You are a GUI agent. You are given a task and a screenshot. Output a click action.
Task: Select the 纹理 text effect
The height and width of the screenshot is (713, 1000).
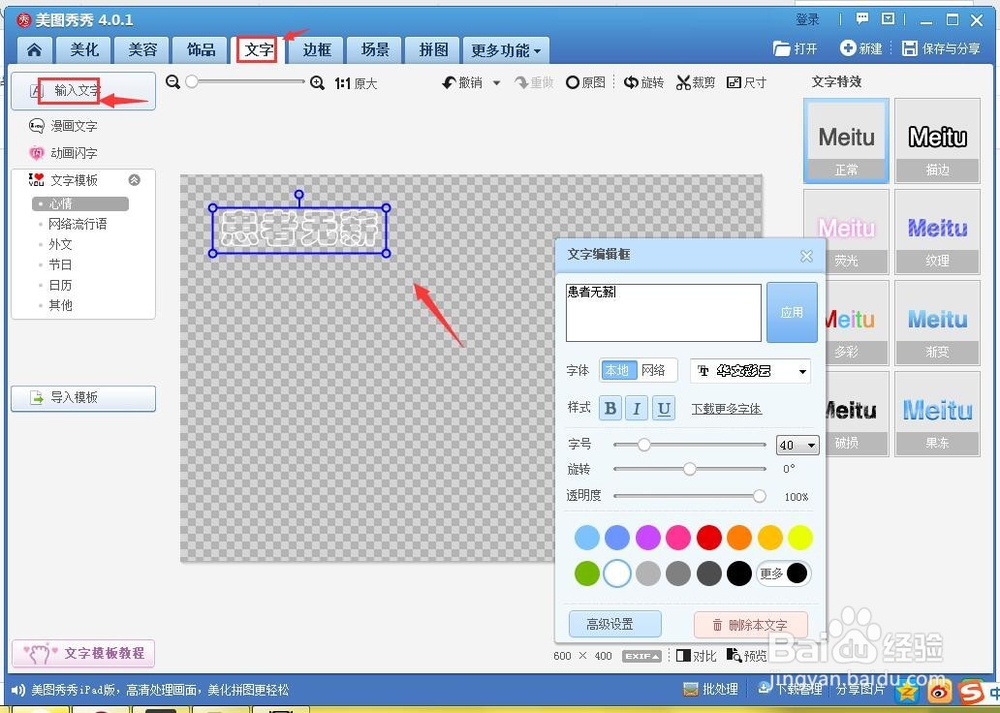(x=937, y=232)
